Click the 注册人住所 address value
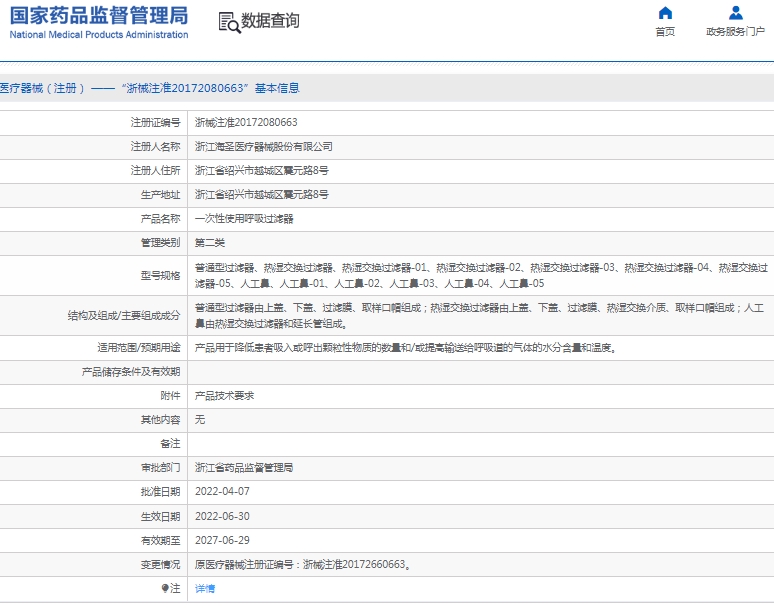 pos(262,171)
